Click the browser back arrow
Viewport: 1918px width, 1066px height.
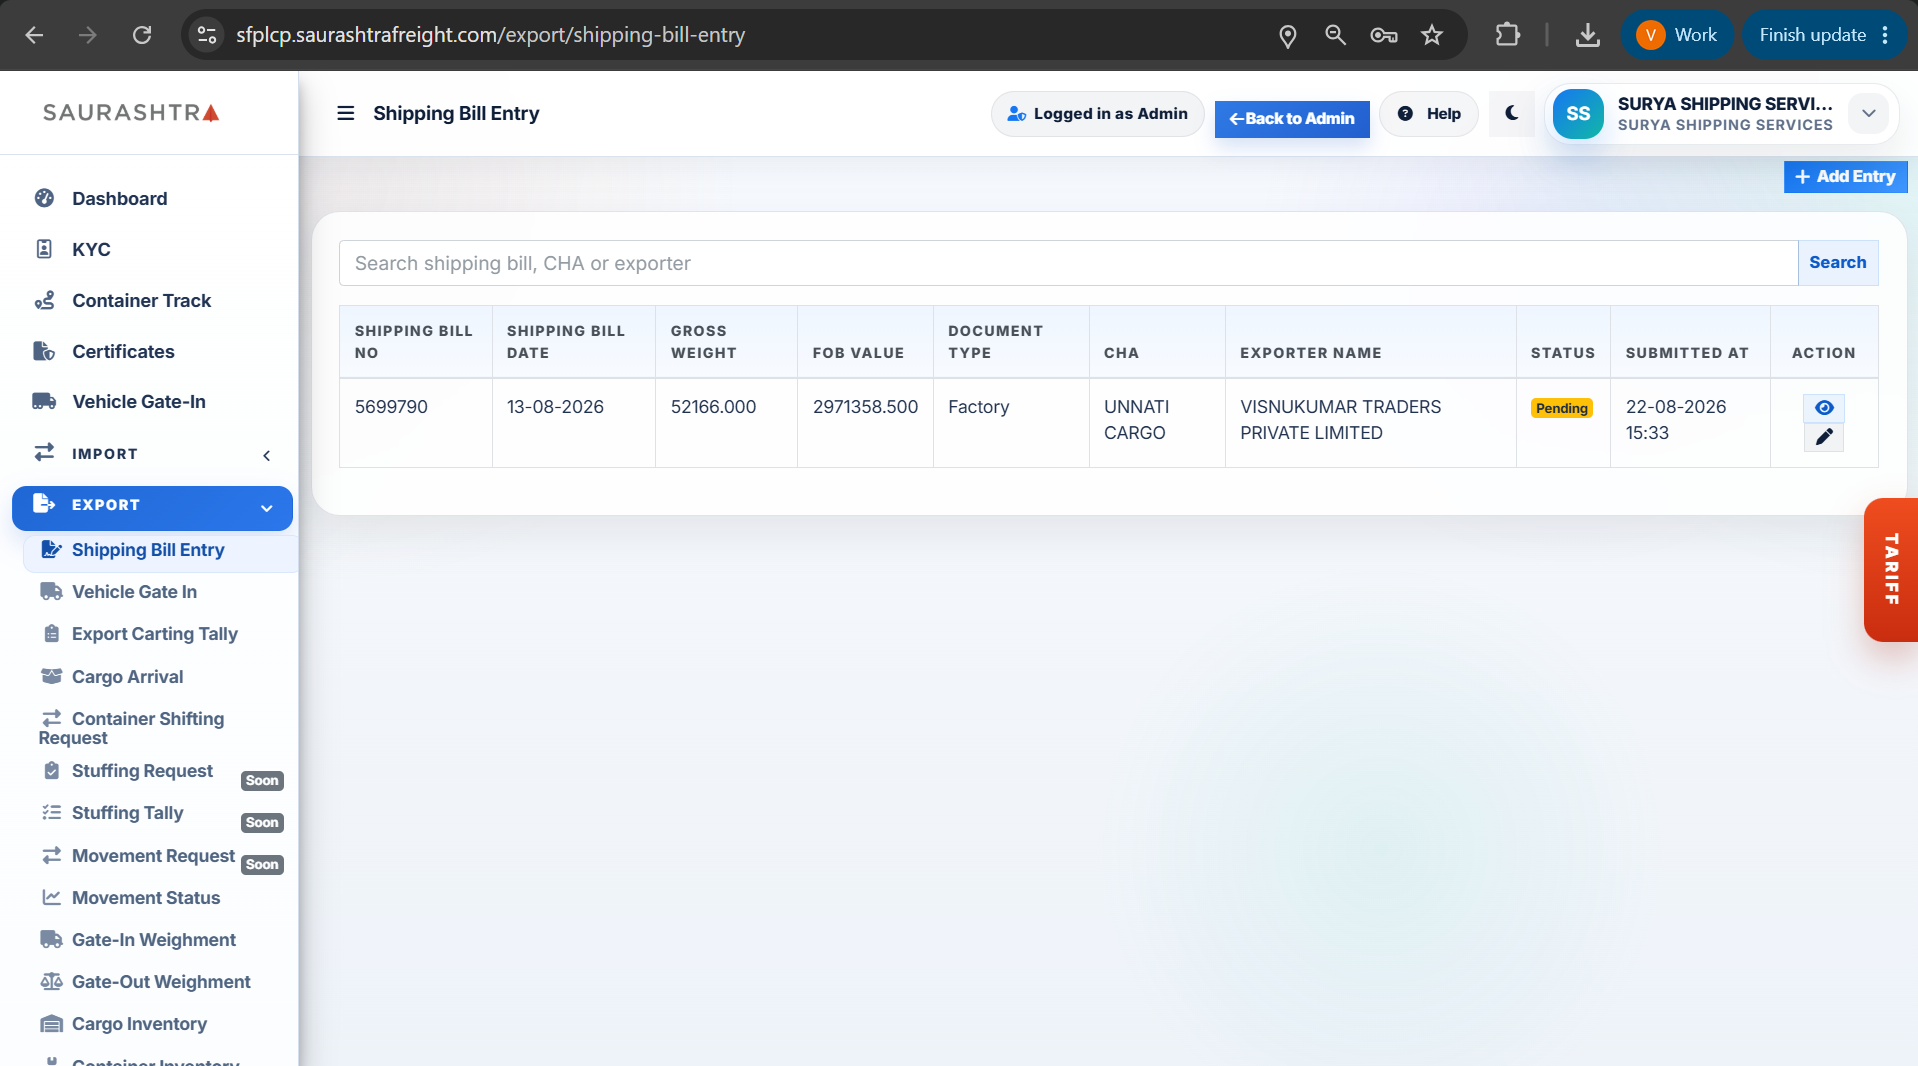click(34, 35)
